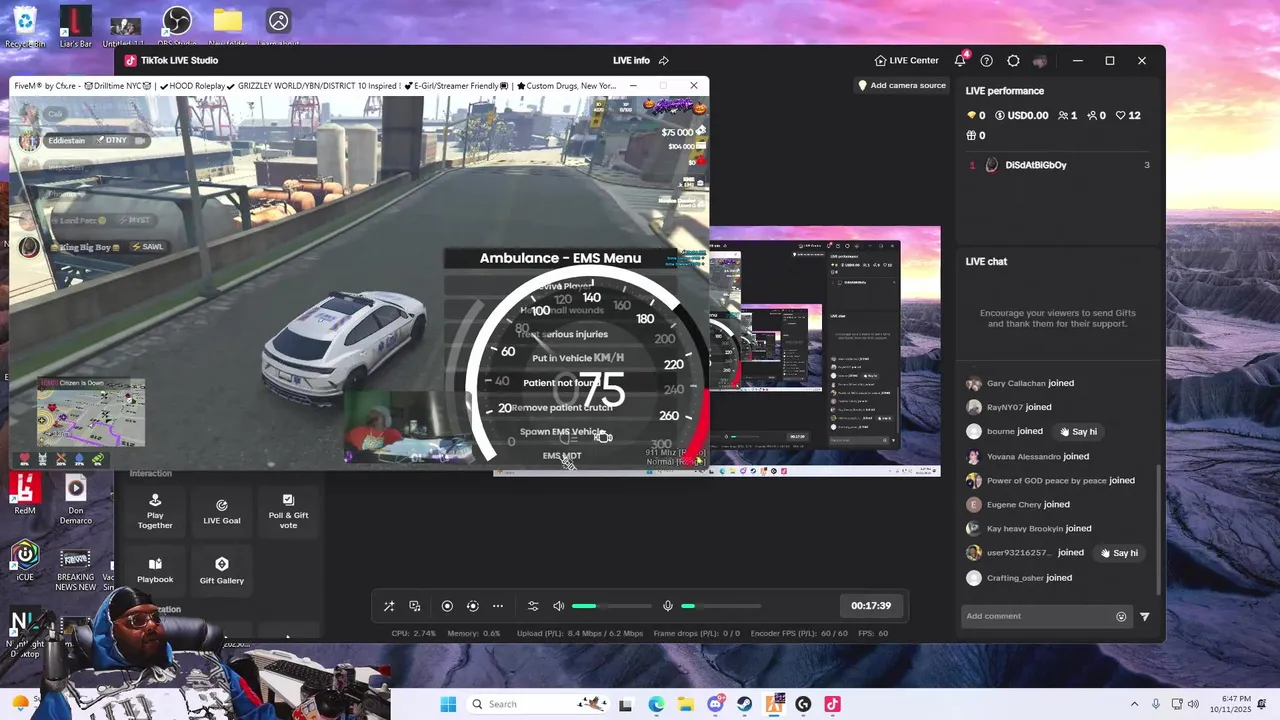Select Put in Vehicle in EMS menu
The image size is (1280, 720).
562,358
